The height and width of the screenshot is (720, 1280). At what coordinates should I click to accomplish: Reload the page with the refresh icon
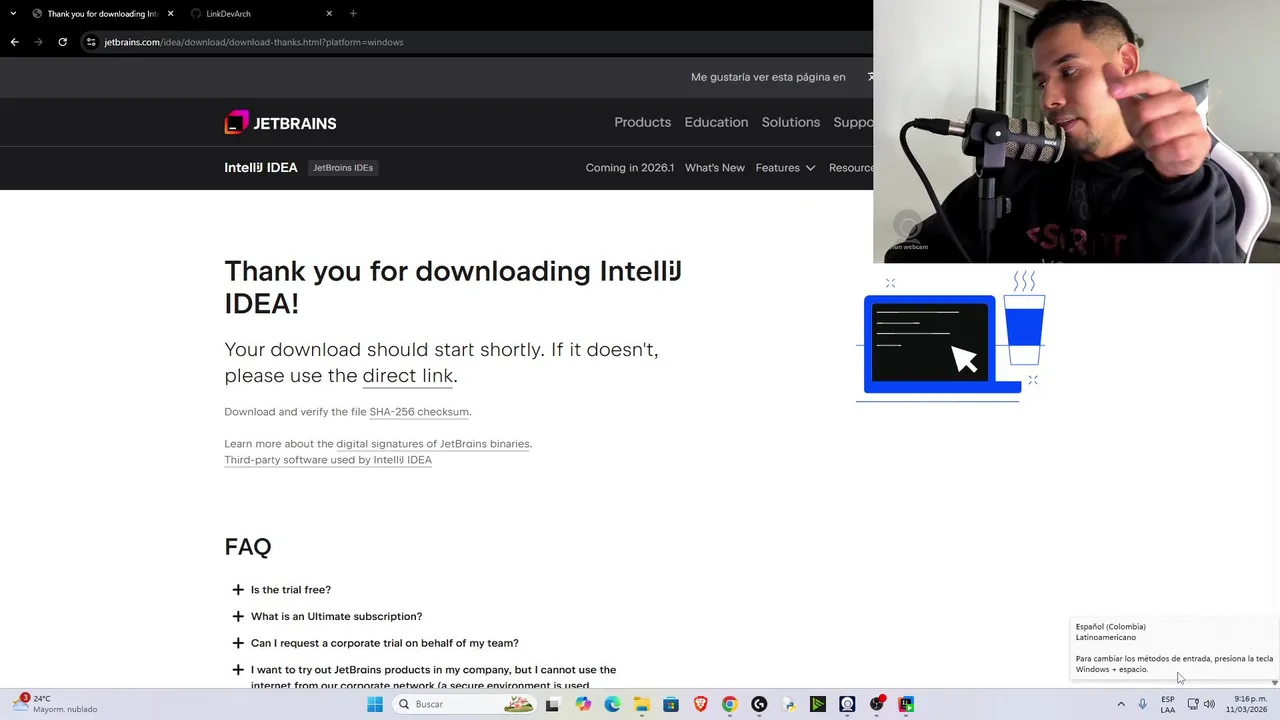[62, 42]
